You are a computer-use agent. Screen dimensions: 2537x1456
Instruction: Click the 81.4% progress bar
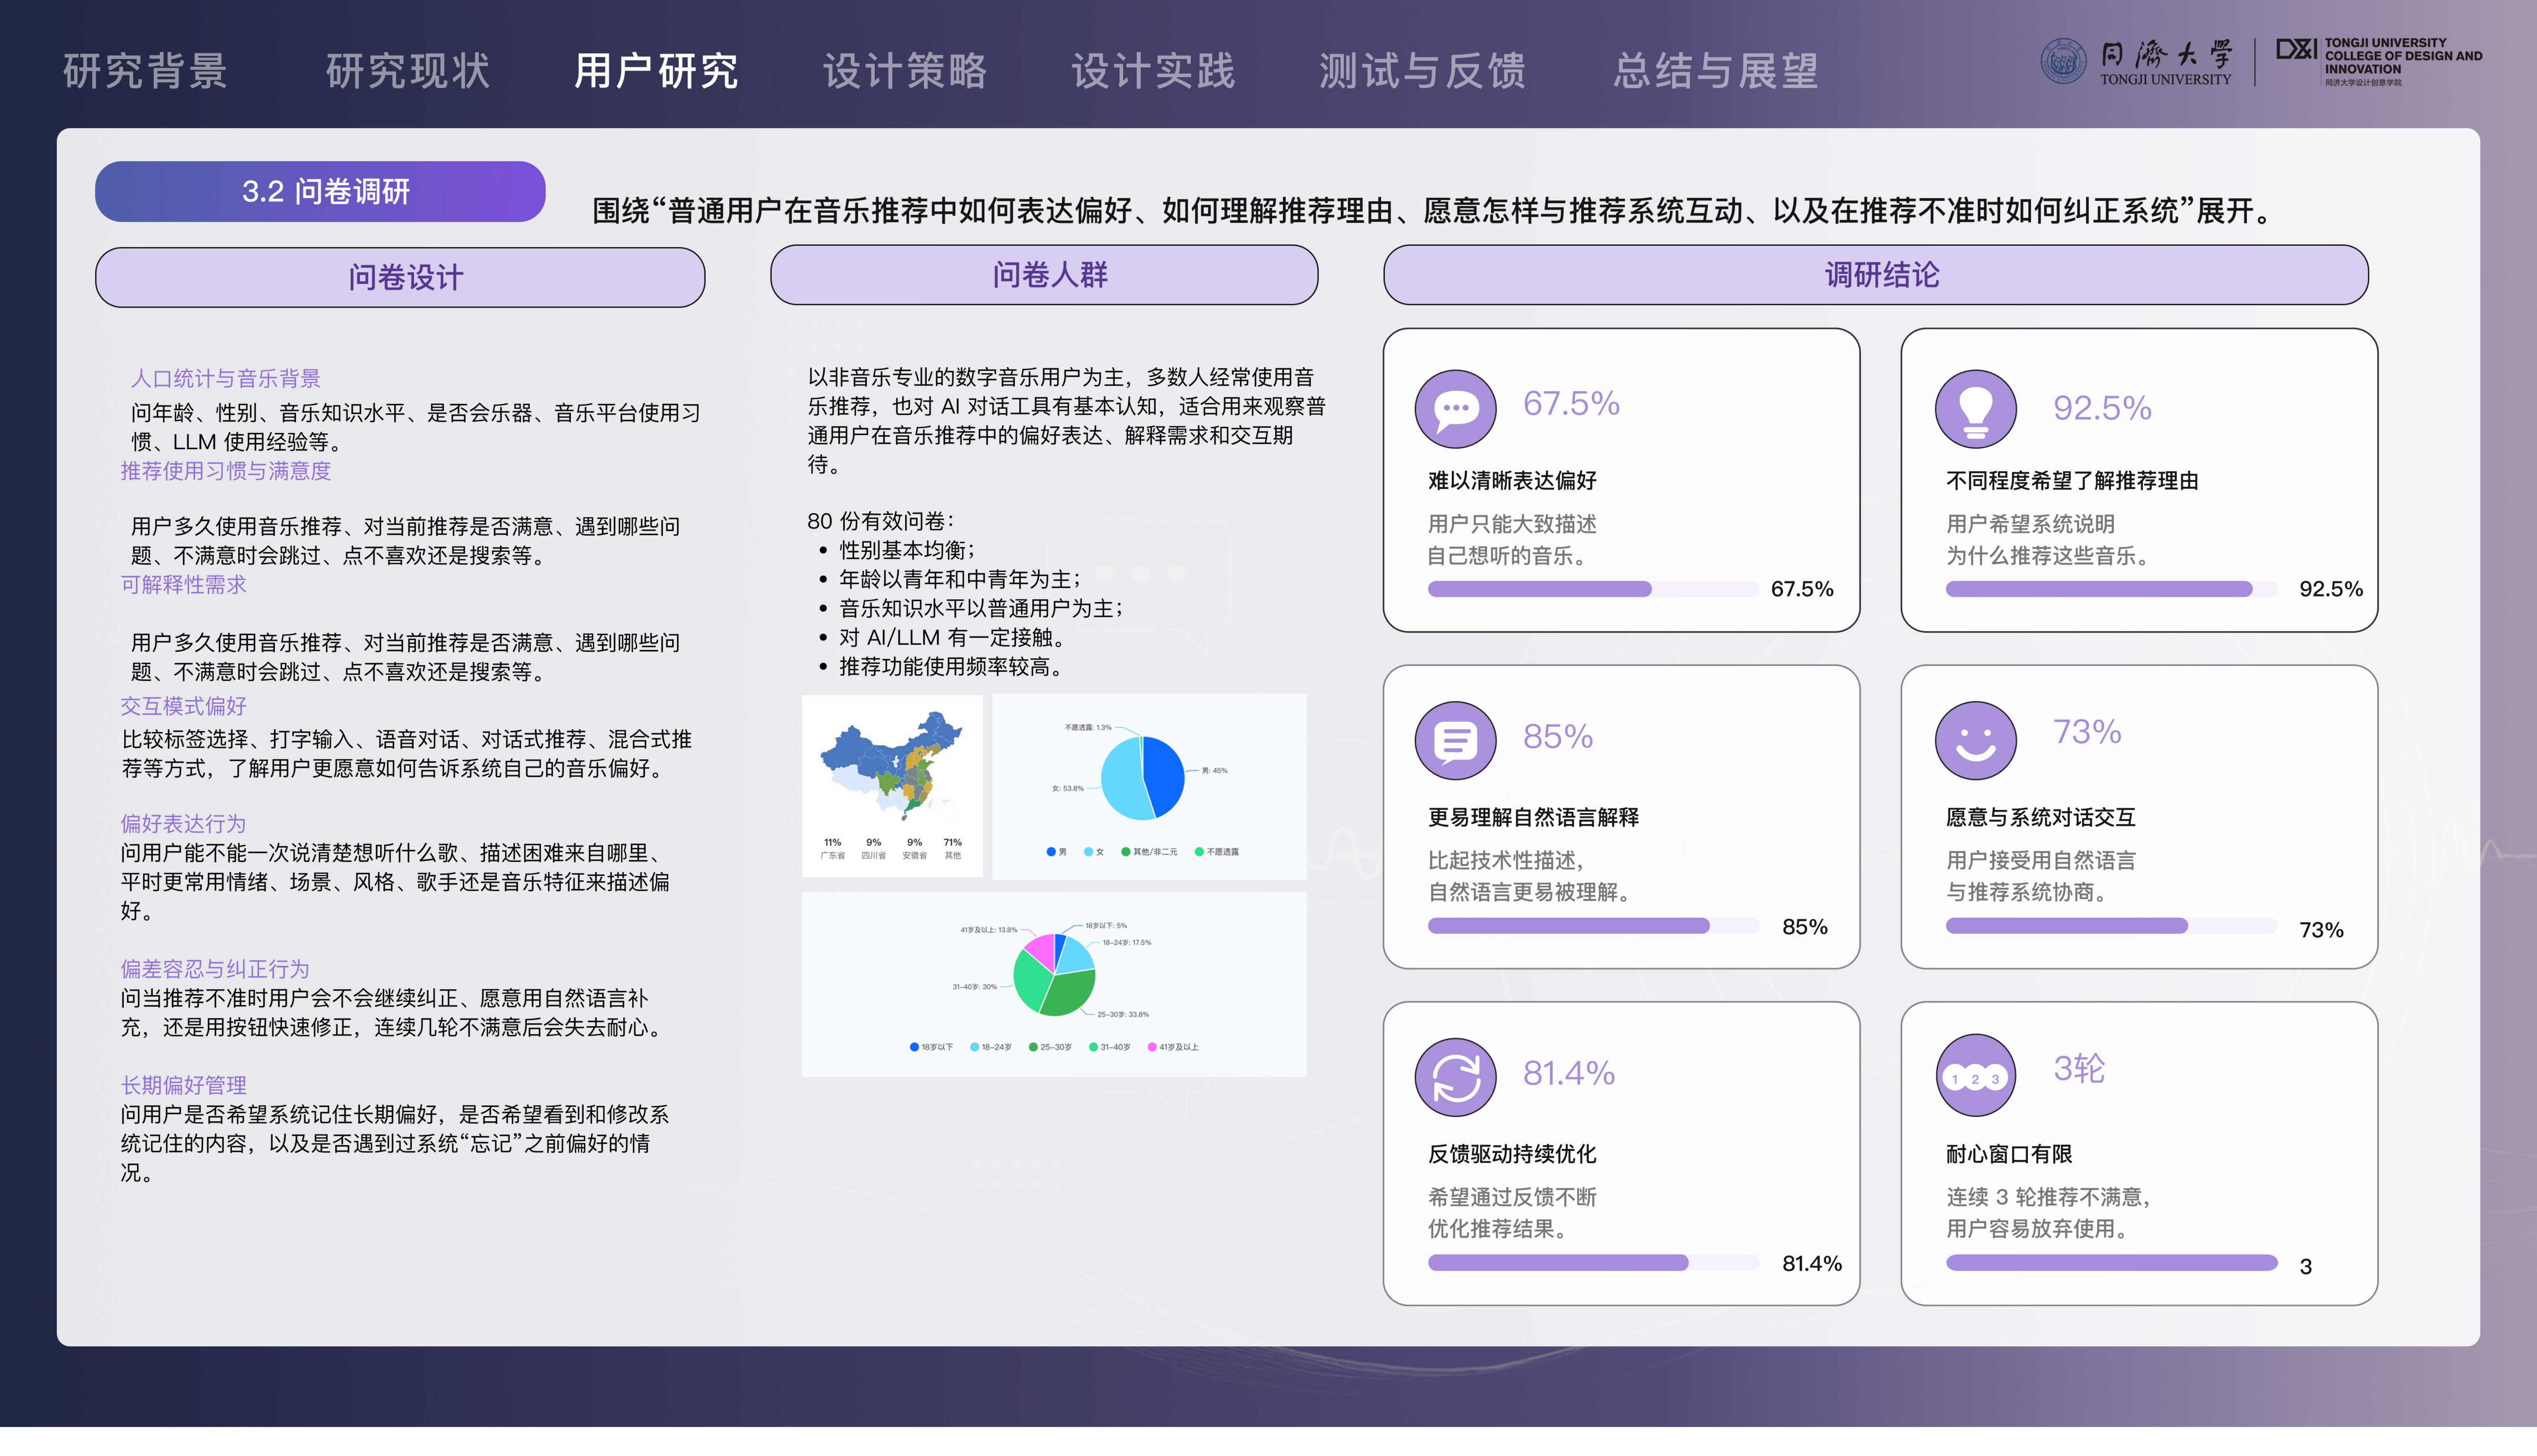pyautogui.click(x=1593, y=1263)
